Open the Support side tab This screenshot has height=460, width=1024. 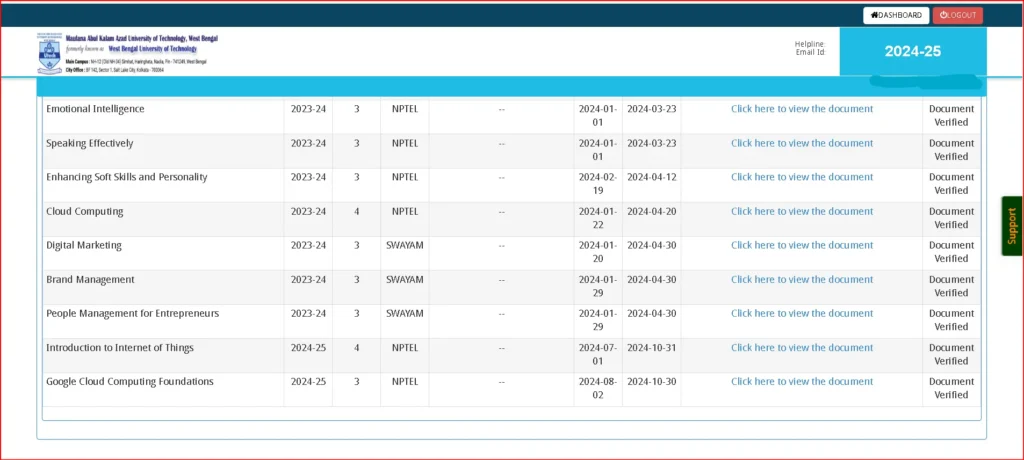[x=1012, y=225]
